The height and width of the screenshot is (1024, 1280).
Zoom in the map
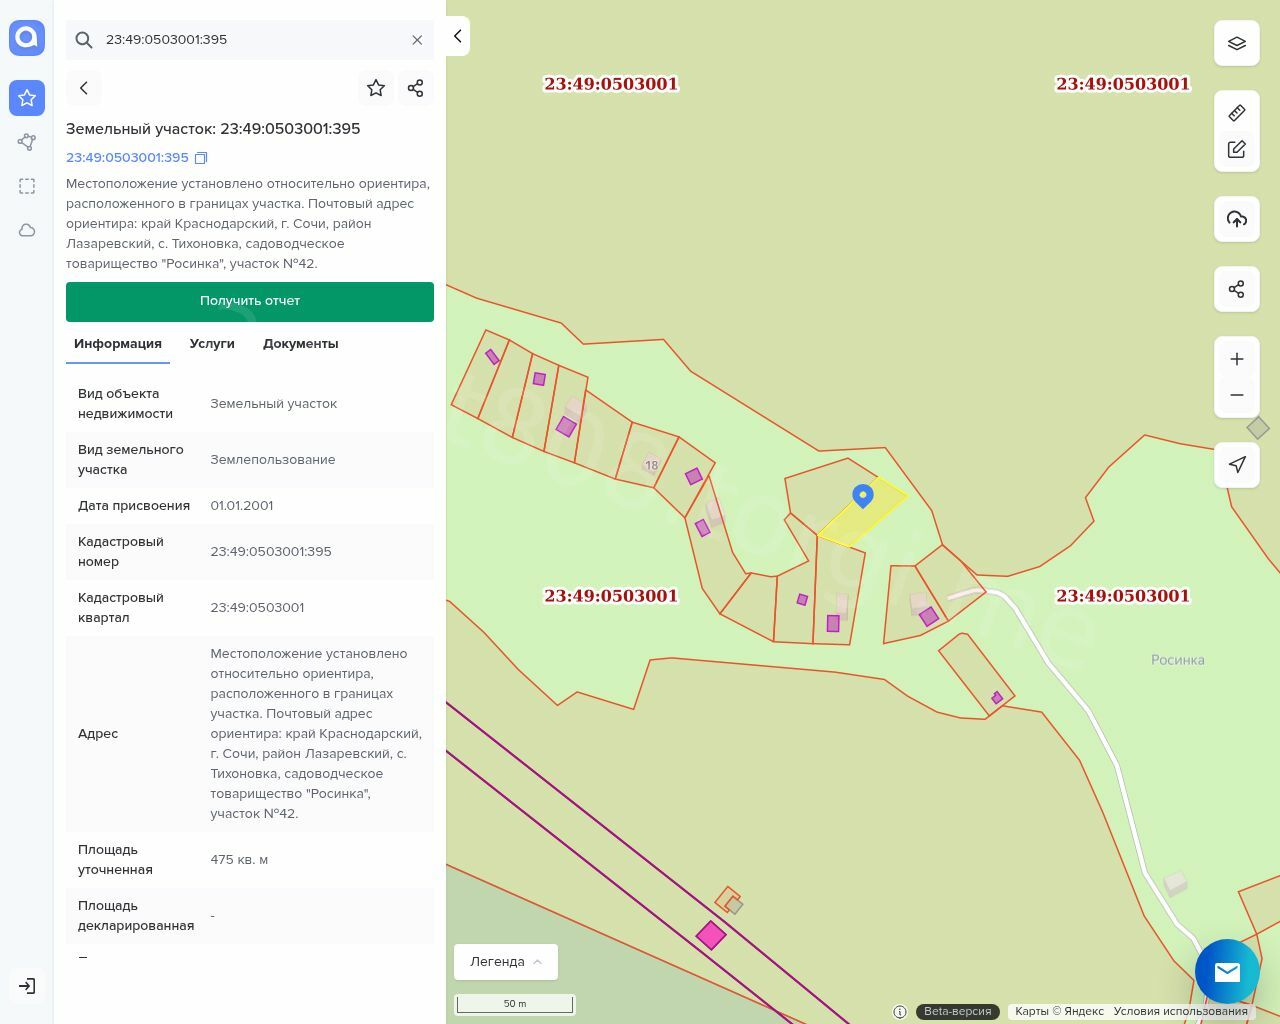click(x=1236, y=359)
